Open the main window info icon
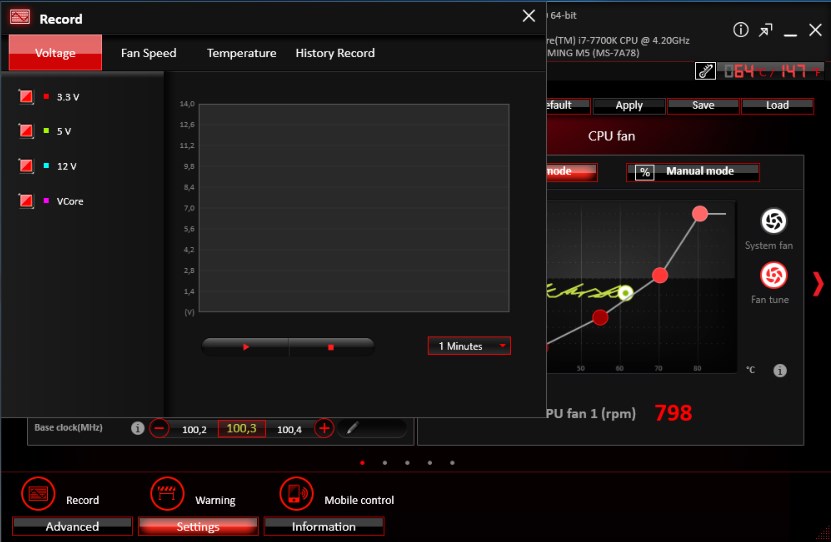This screenshot has height=542, width=831. coord(740,30)
